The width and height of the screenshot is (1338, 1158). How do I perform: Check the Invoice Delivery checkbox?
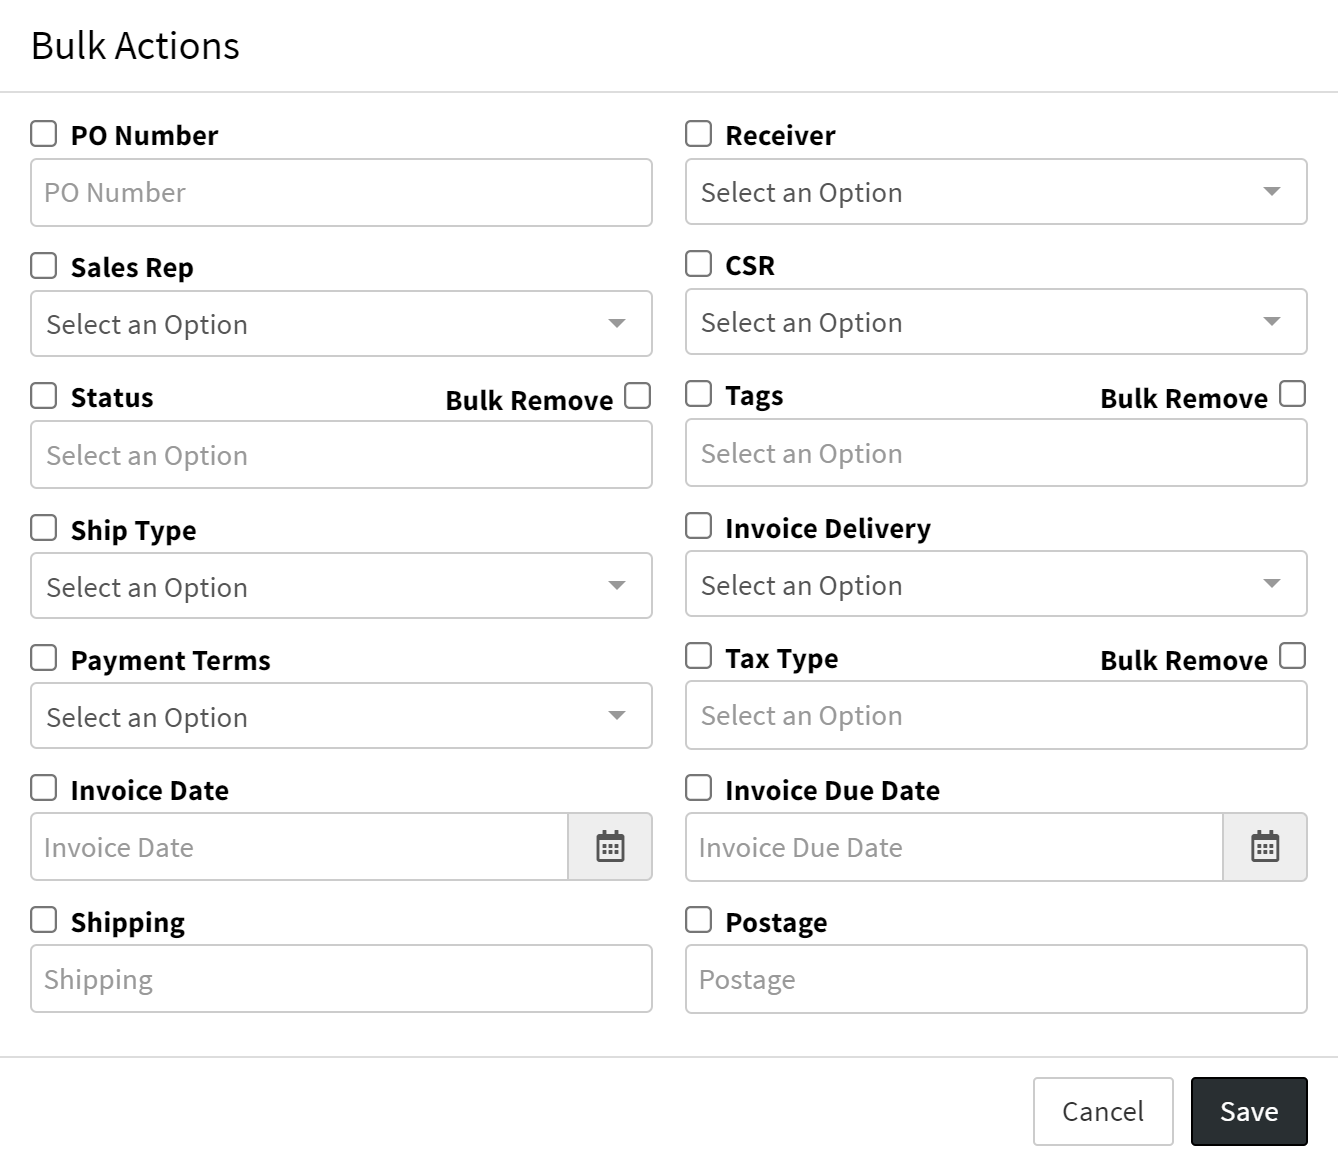(698, 526)
